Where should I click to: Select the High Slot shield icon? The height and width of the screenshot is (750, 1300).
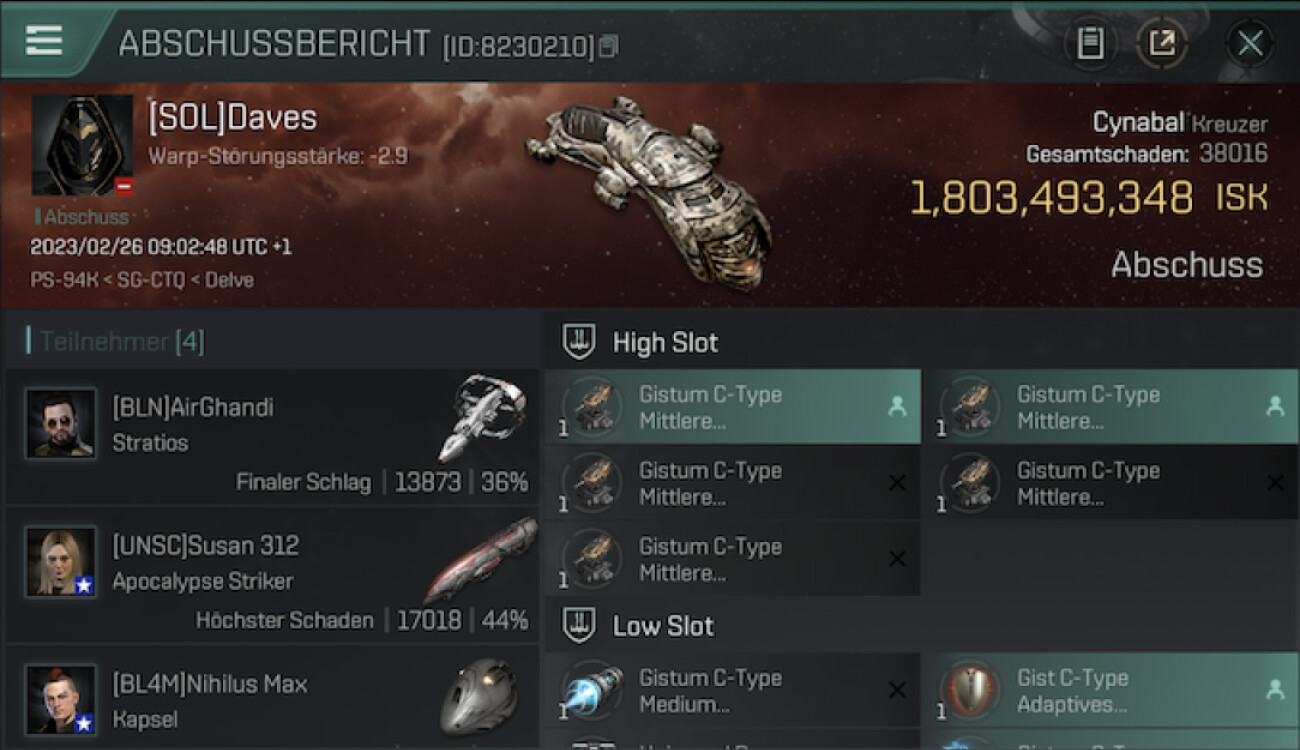click(579, 342)
